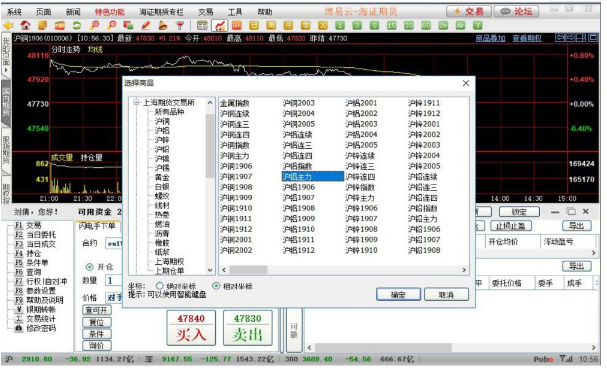Open the yellow note toolbar icon
This screenshot has height=368, width=607.
[x=43, y=26]
